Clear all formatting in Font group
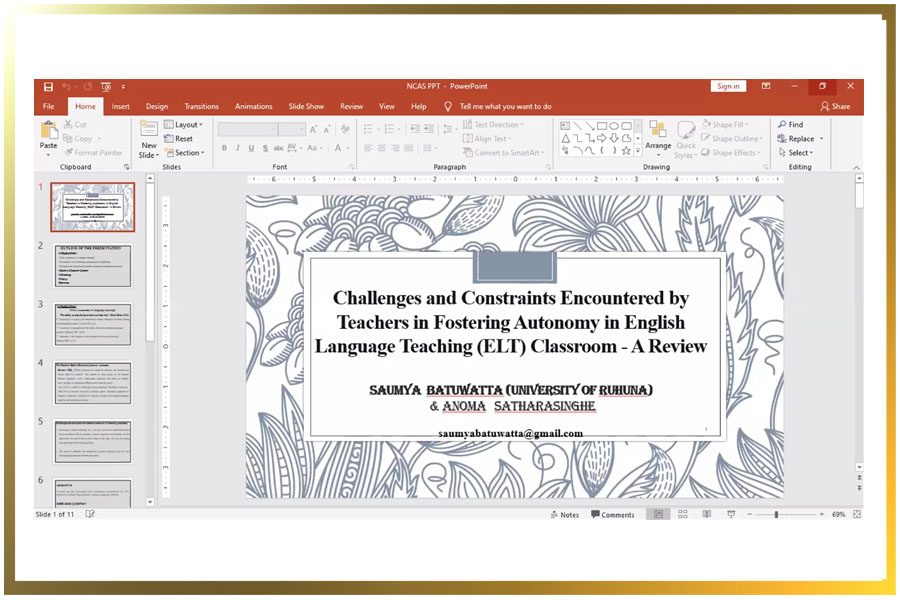 [345, 129]
